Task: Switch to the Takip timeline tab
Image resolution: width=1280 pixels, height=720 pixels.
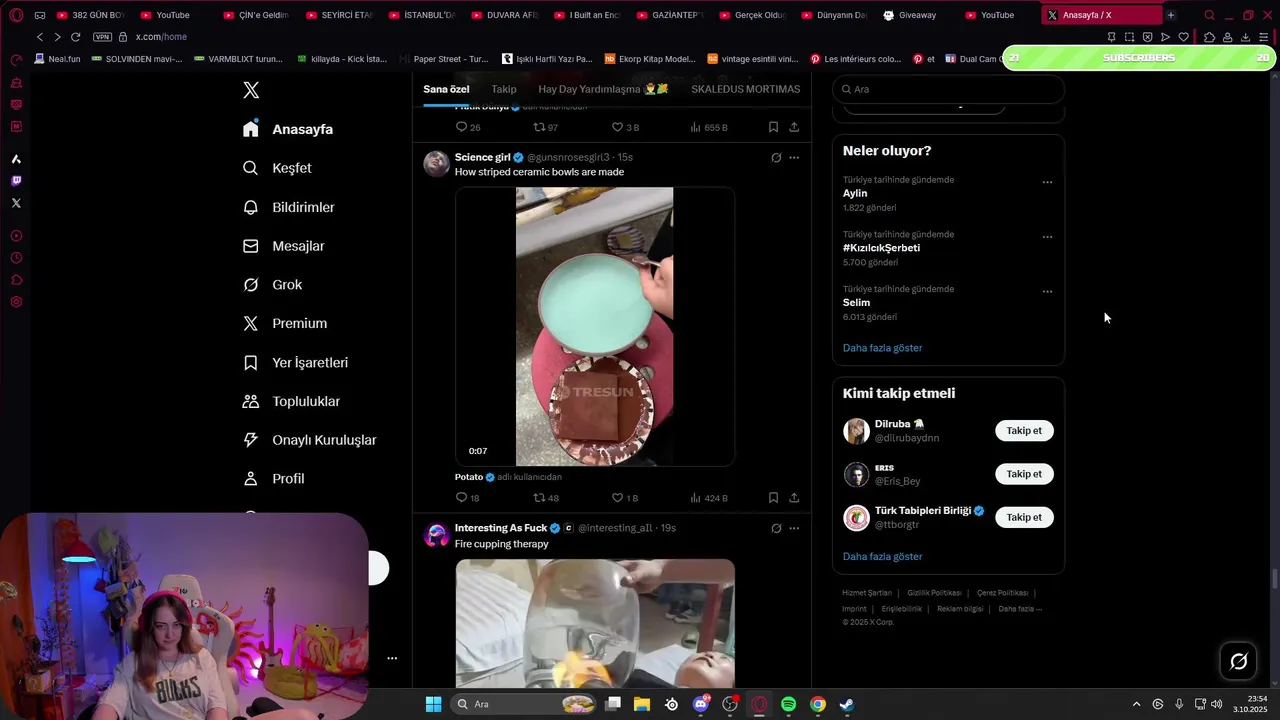Action: [x=504, y=89]
